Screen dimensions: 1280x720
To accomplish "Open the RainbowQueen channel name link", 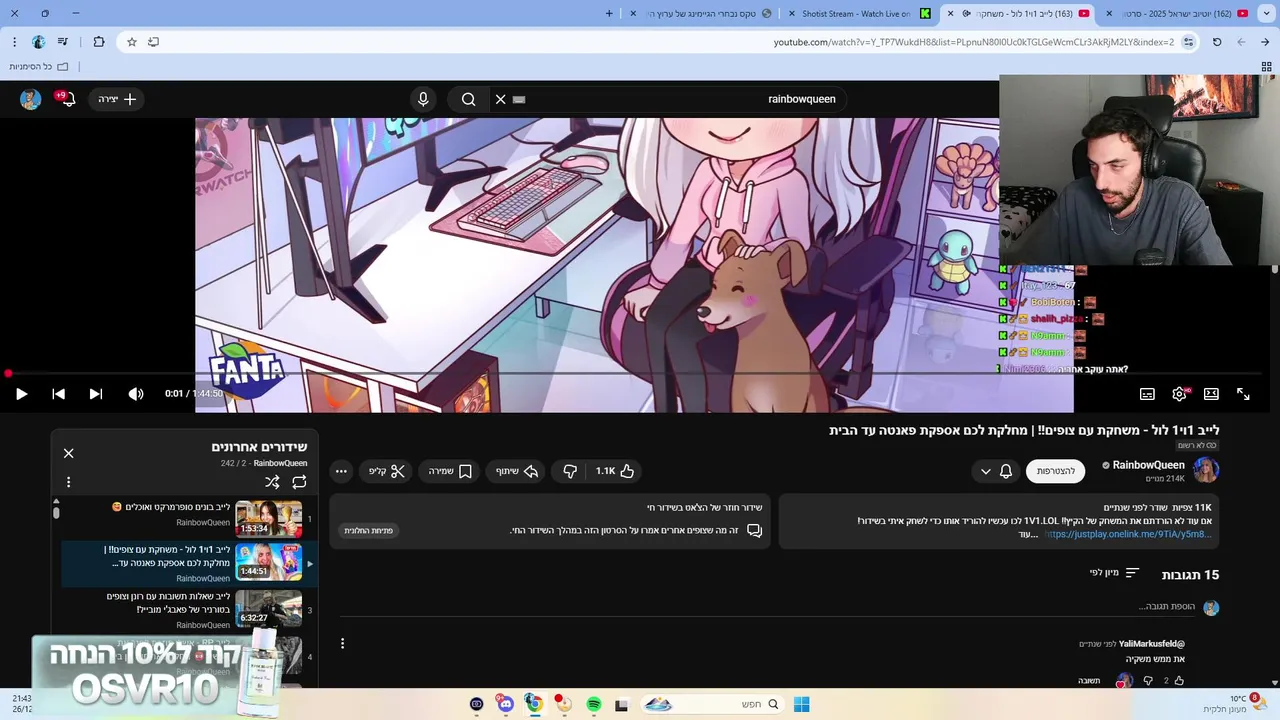I will 1148,465.
